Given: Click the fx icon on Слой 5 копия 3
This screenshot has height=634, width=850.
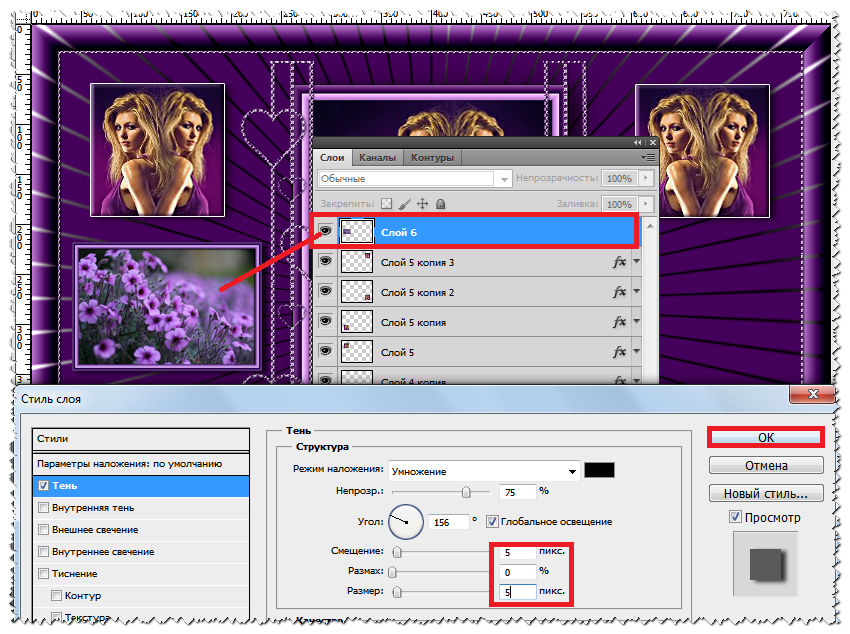Looking at the screenshot, I should point(619,262).
